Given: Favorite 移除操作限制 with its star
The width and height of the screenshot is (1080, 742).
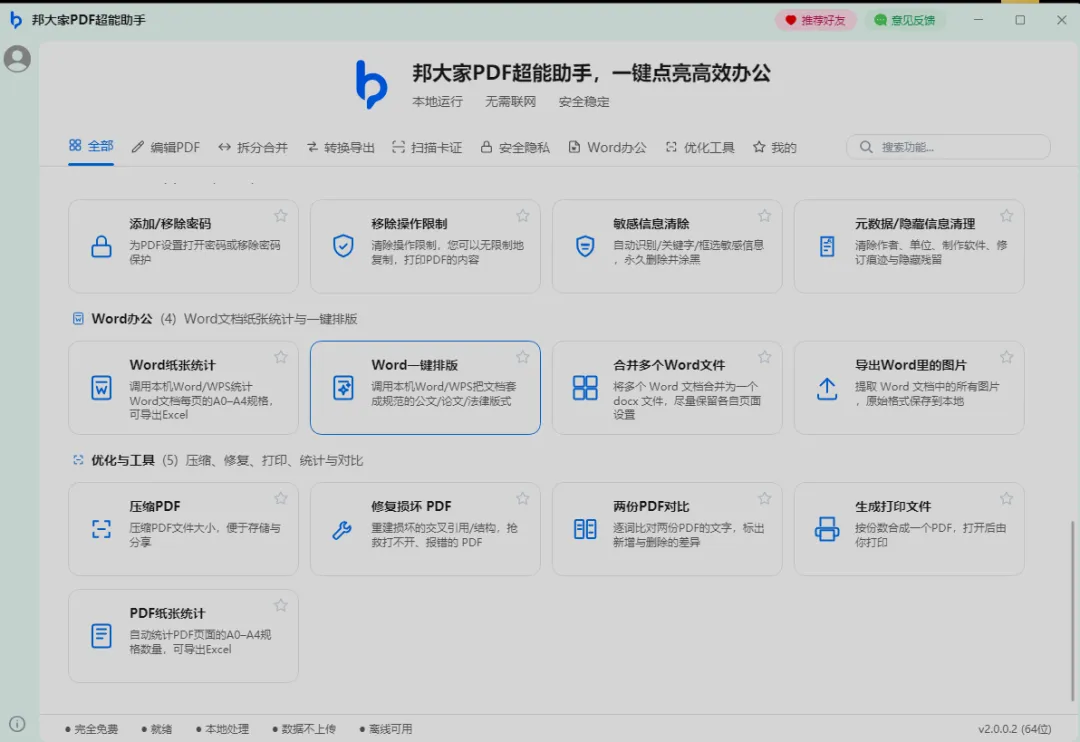Looking at the screenshot, I should [523, 216].
